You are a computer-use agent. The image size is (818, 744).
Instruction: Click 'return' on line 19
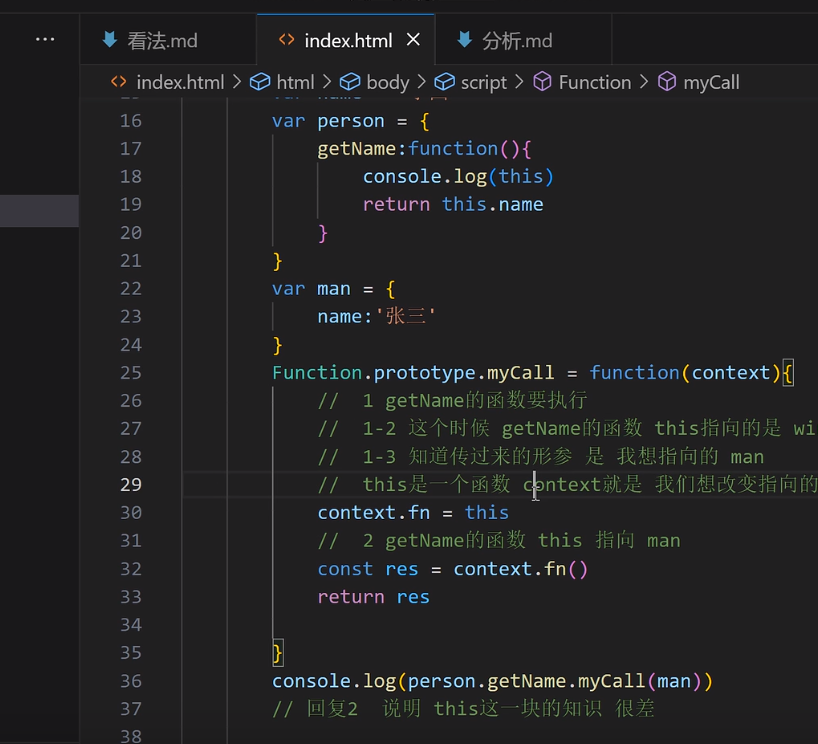(x=396, y=205)
